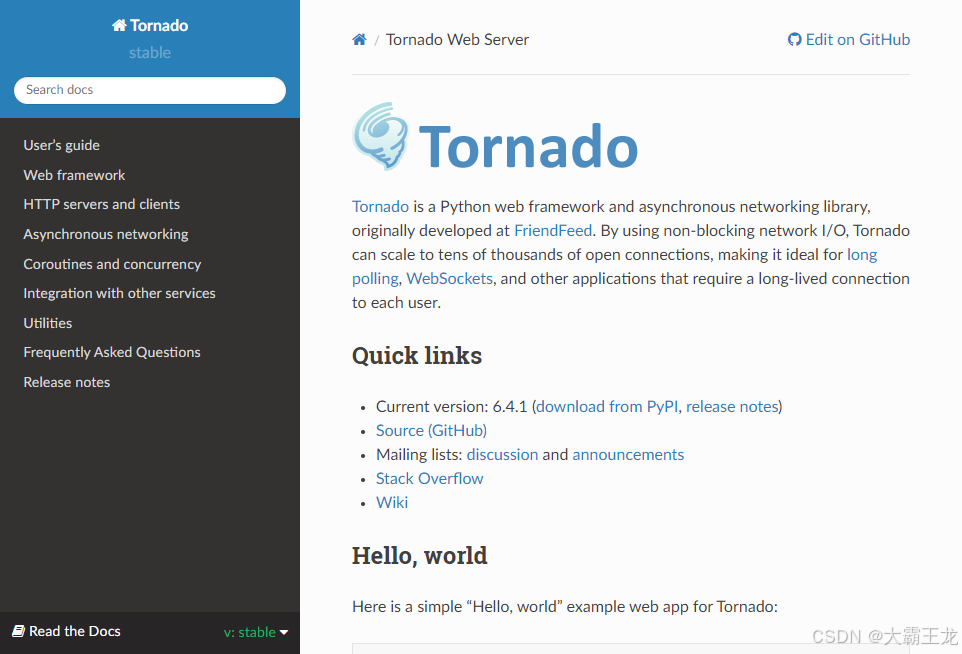Click the Tornado logo image
Viewport: 962px width, 654px height.
(x=495, y=137)
